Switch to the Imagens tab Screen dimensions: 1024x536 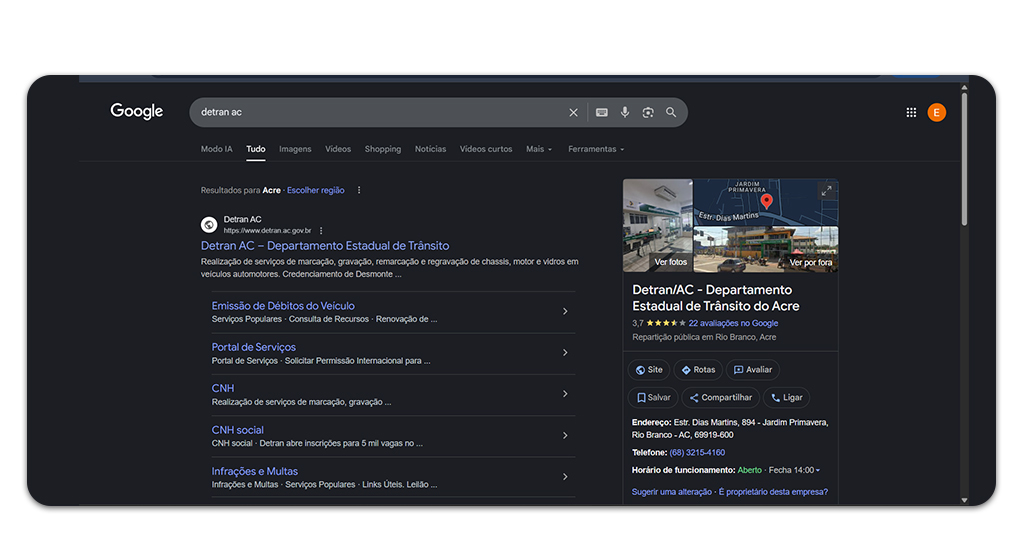pos(295,149)
